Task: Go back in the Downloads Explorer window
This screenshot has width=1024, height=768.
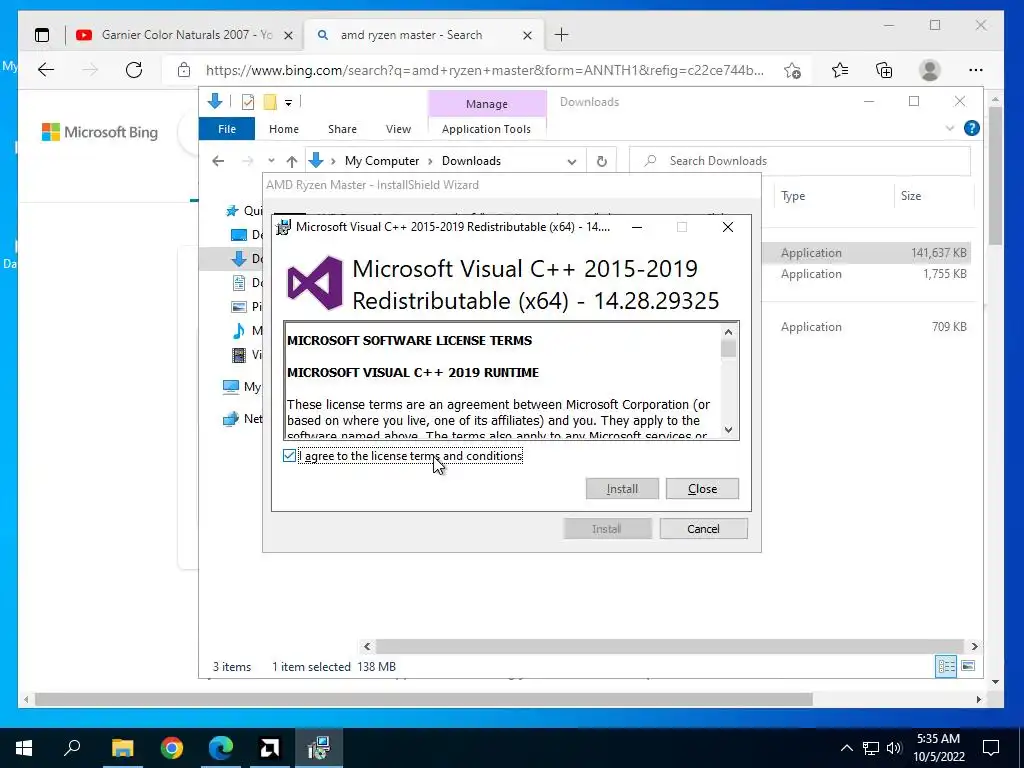Action: tap(218, 161)
